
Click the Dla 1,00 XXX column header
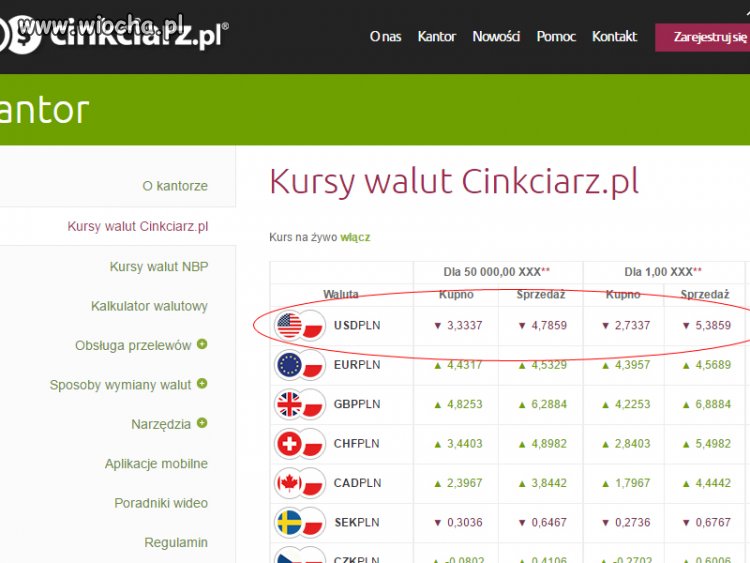663,272
